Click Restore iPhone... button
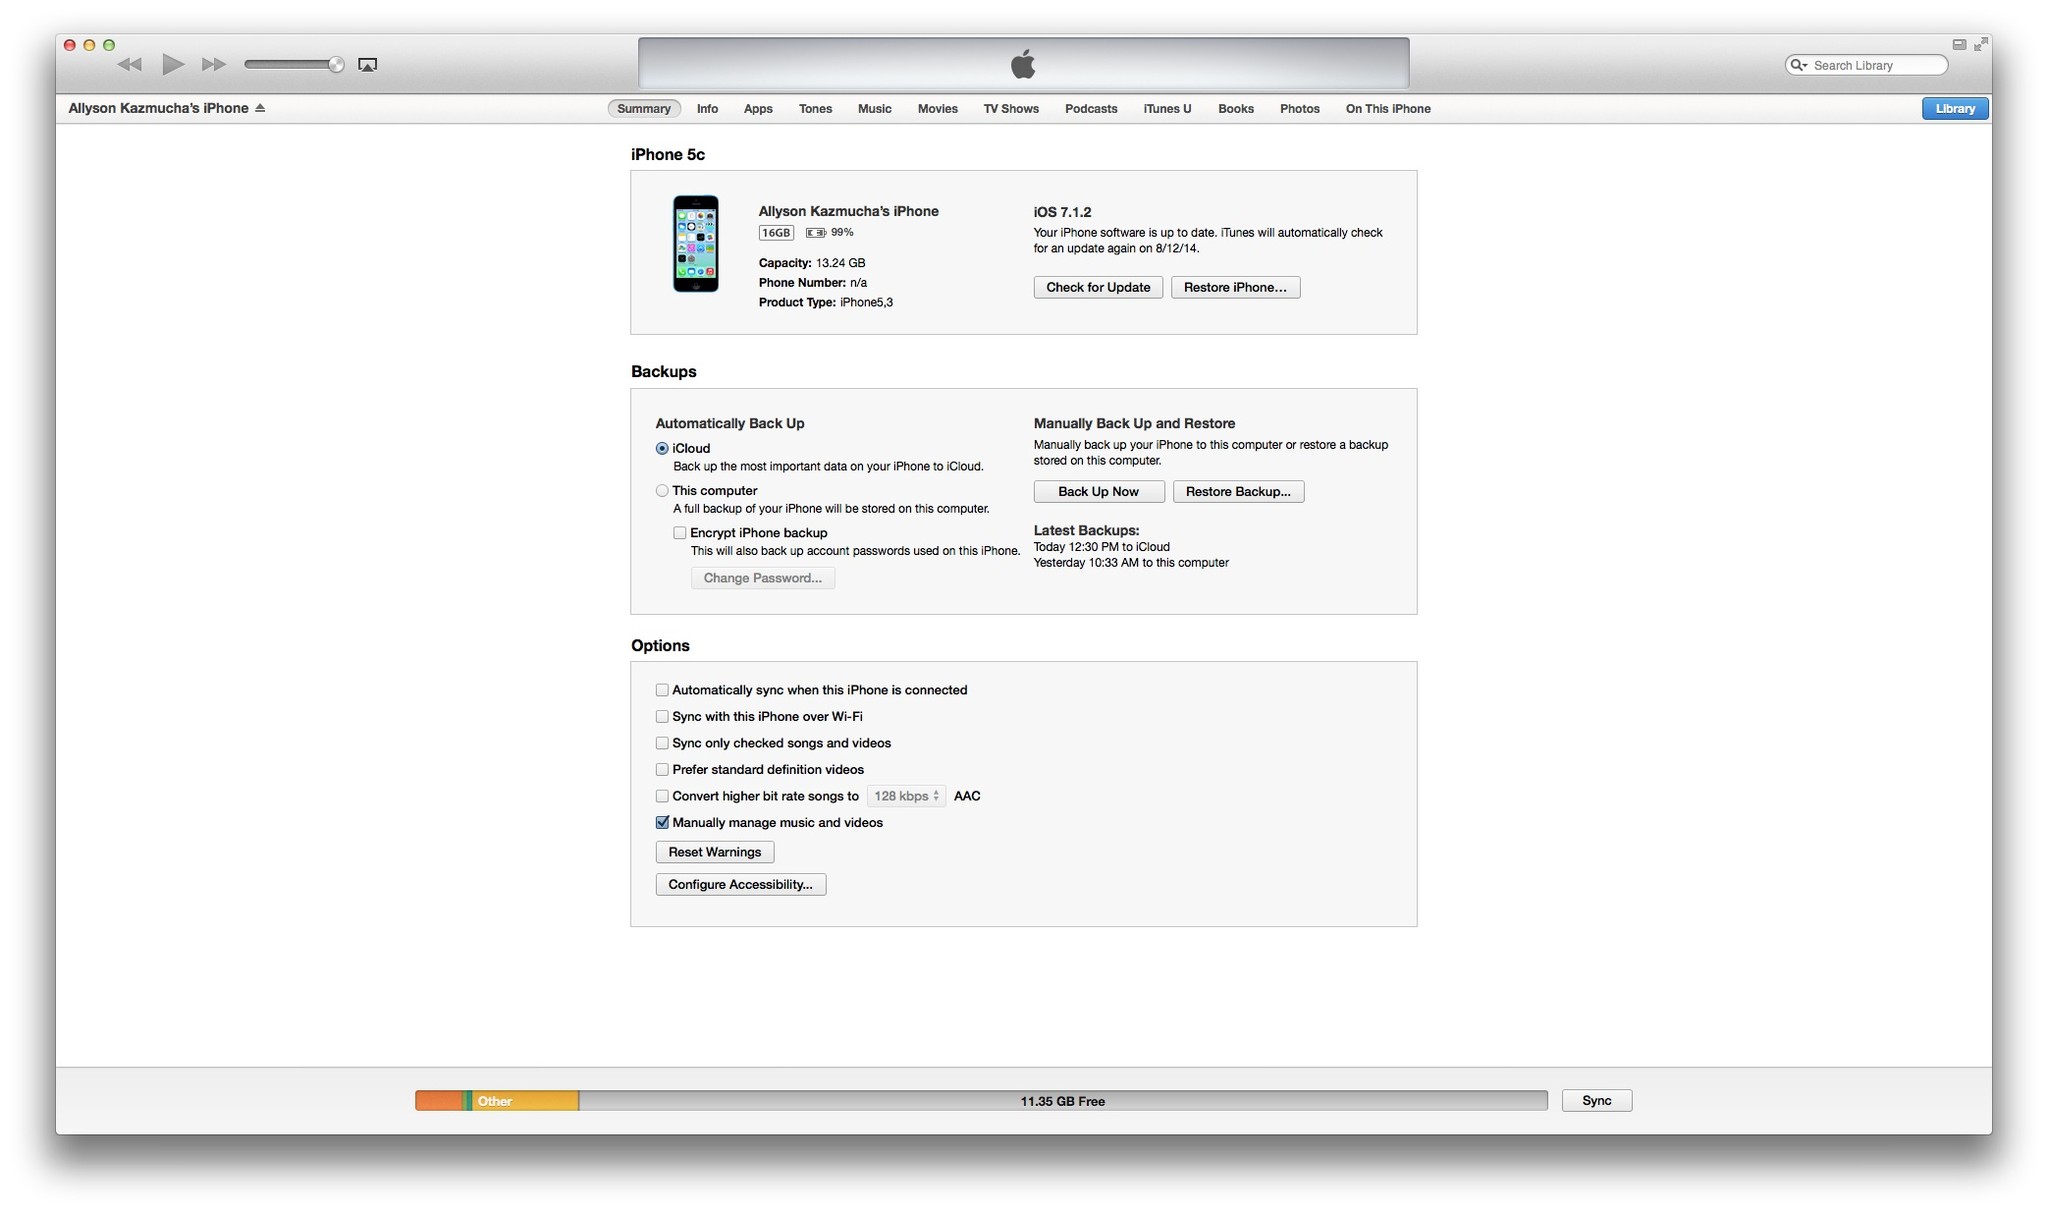2048x1212 pixels. pos(1235,287)
